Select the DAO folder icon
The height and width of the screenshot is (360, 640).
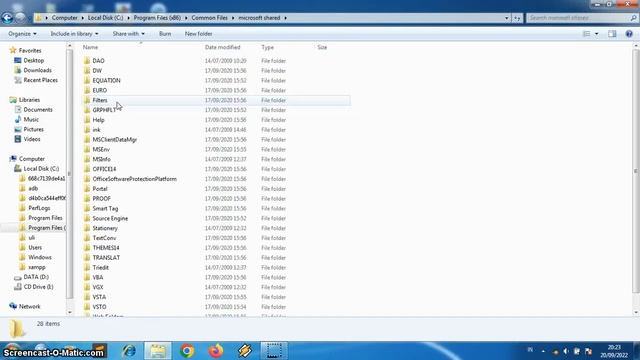[87, 60]
